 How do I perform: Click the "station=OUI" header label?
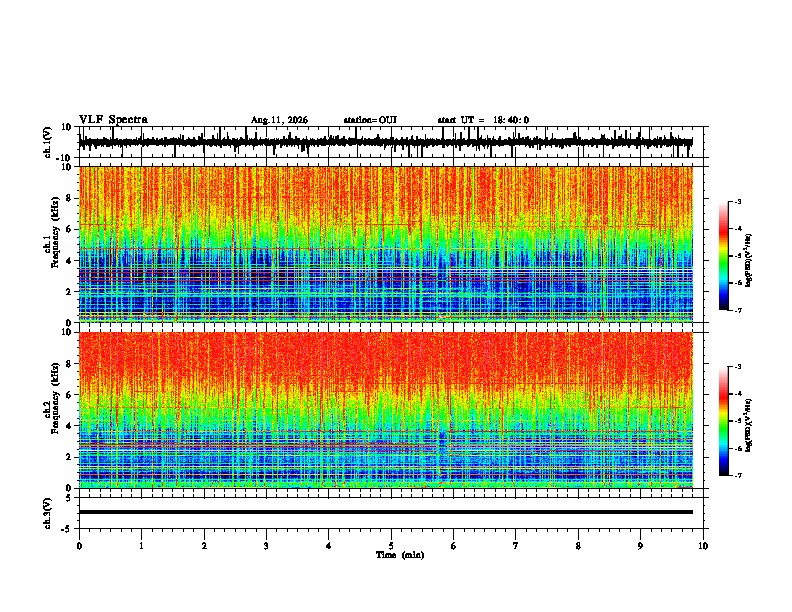coord(370,120)
